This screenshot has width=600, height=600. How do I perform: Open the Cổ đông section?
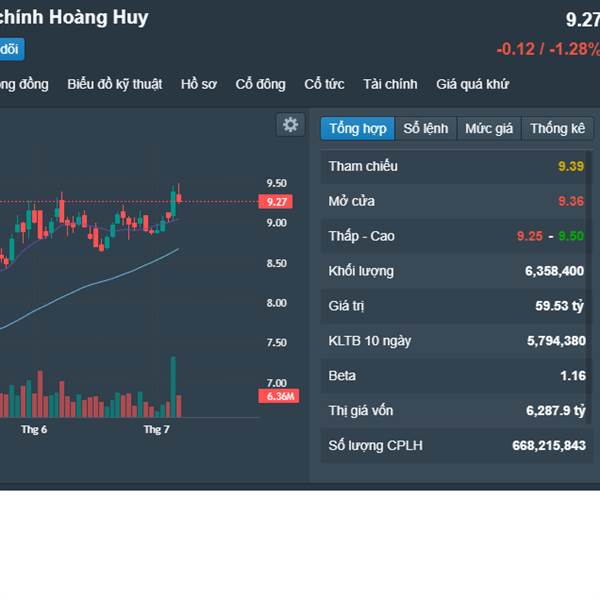pyautogui.click(x=260, y=84)
